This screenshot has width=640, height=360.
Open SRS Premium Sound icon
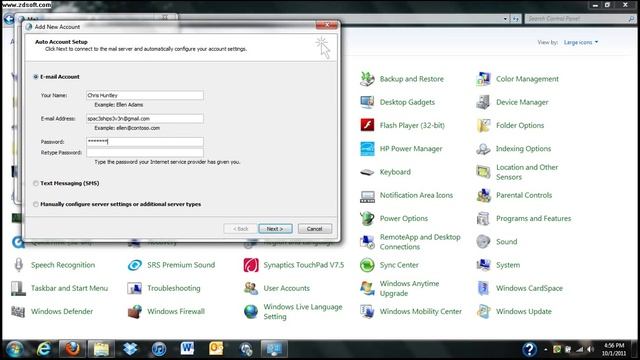134,265
